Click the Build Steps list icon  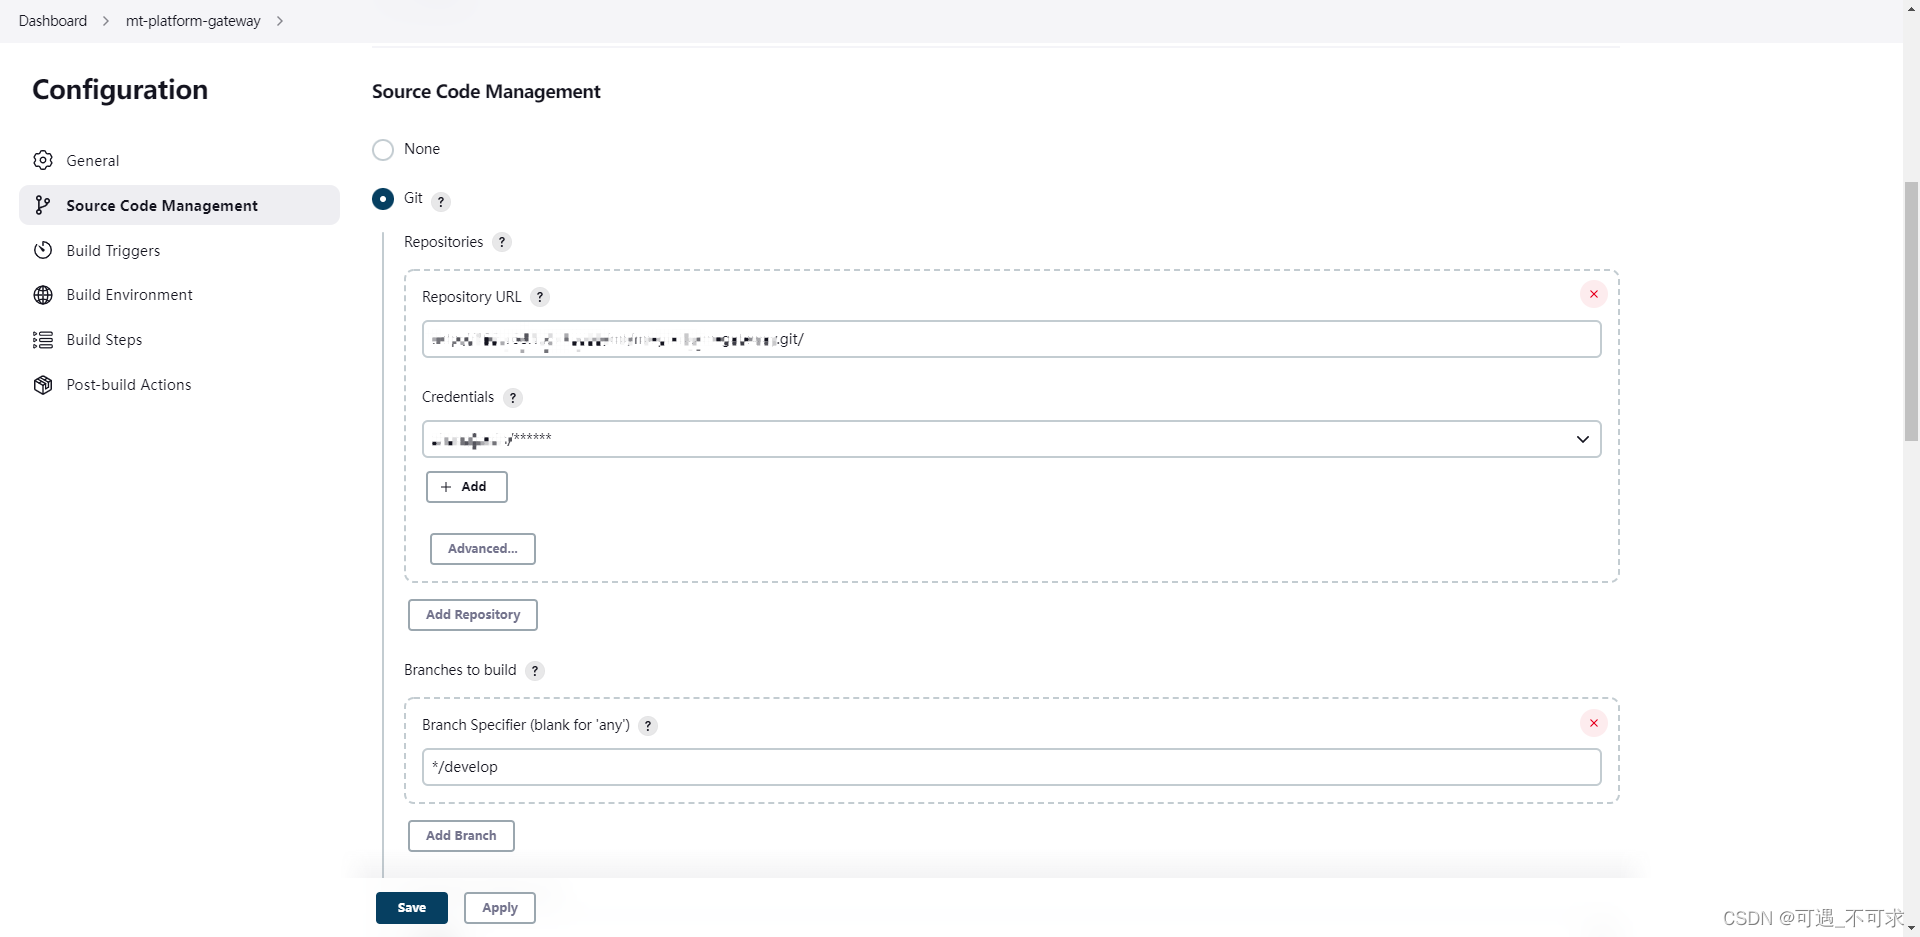click(x=43, y=340)
